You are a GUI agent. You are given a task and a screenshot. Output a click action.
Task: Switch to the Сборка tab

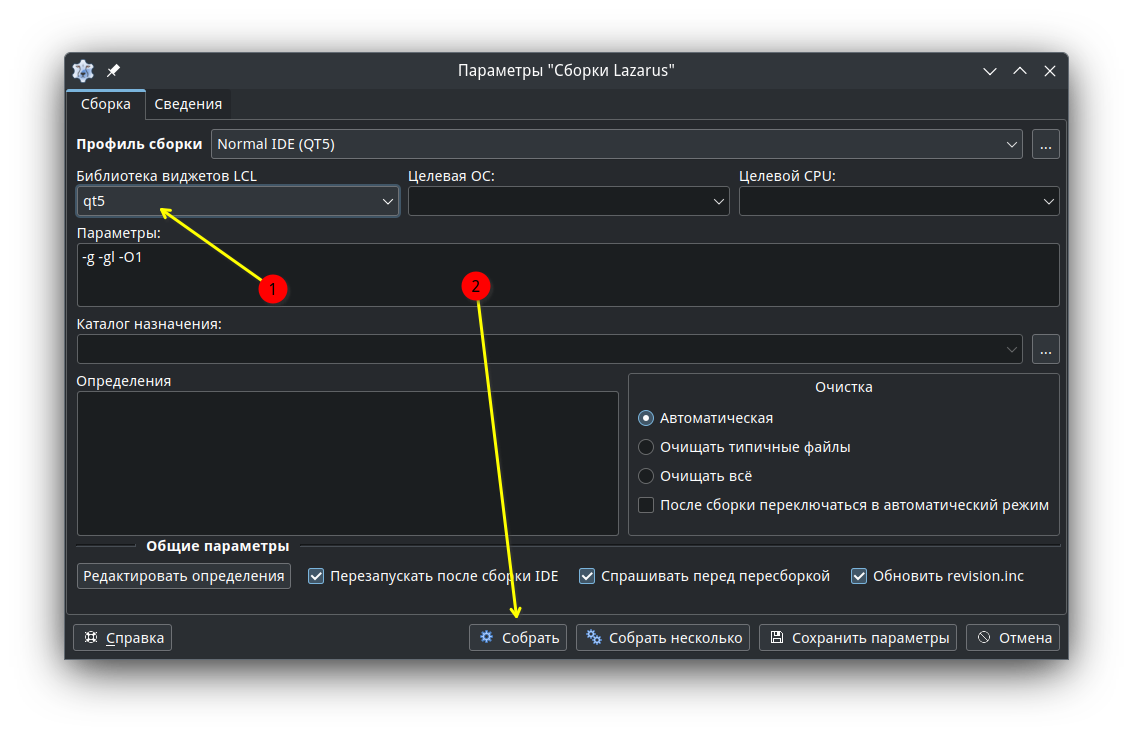(105, 104)
